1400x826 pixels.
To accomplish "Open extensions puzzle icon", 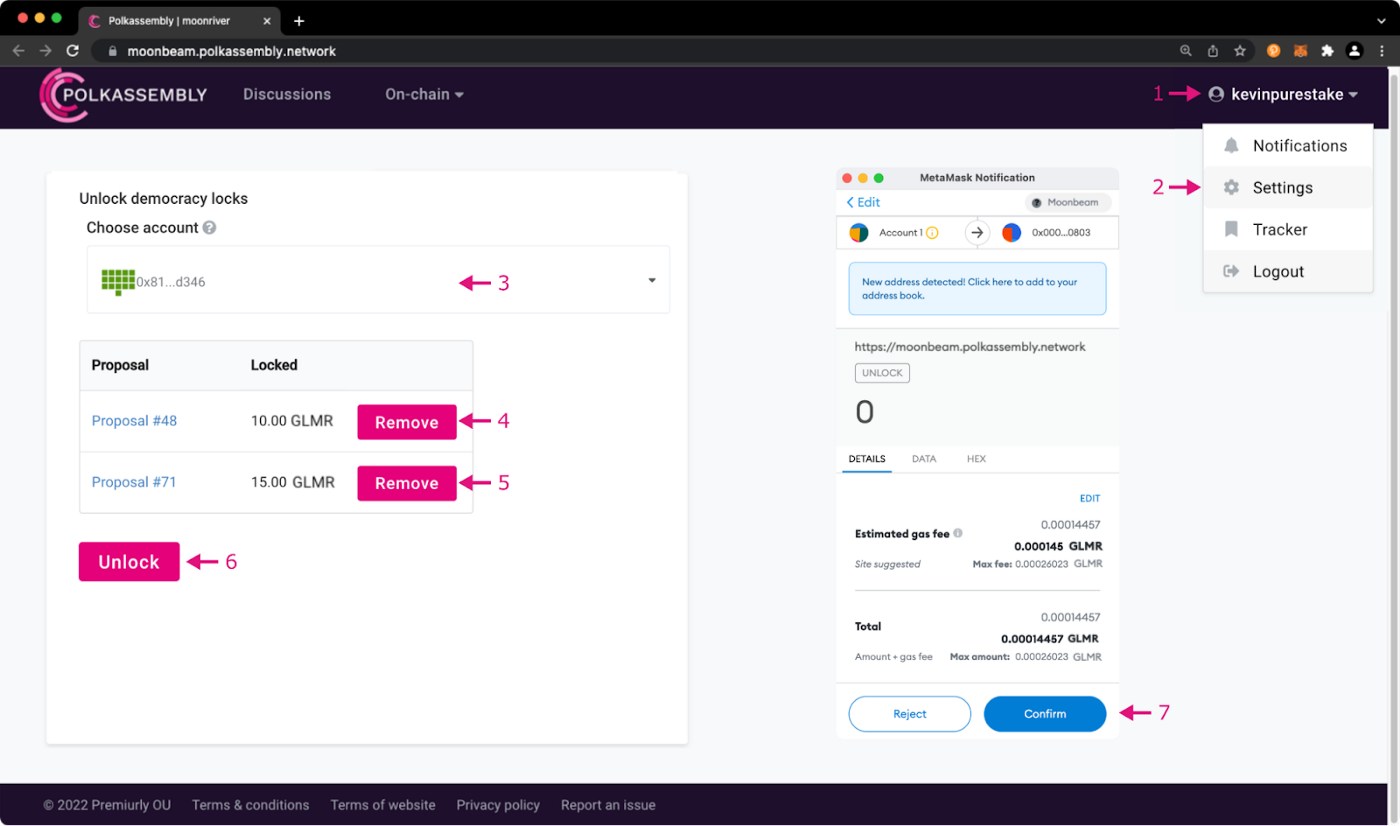I will (x=1327, y=50).
